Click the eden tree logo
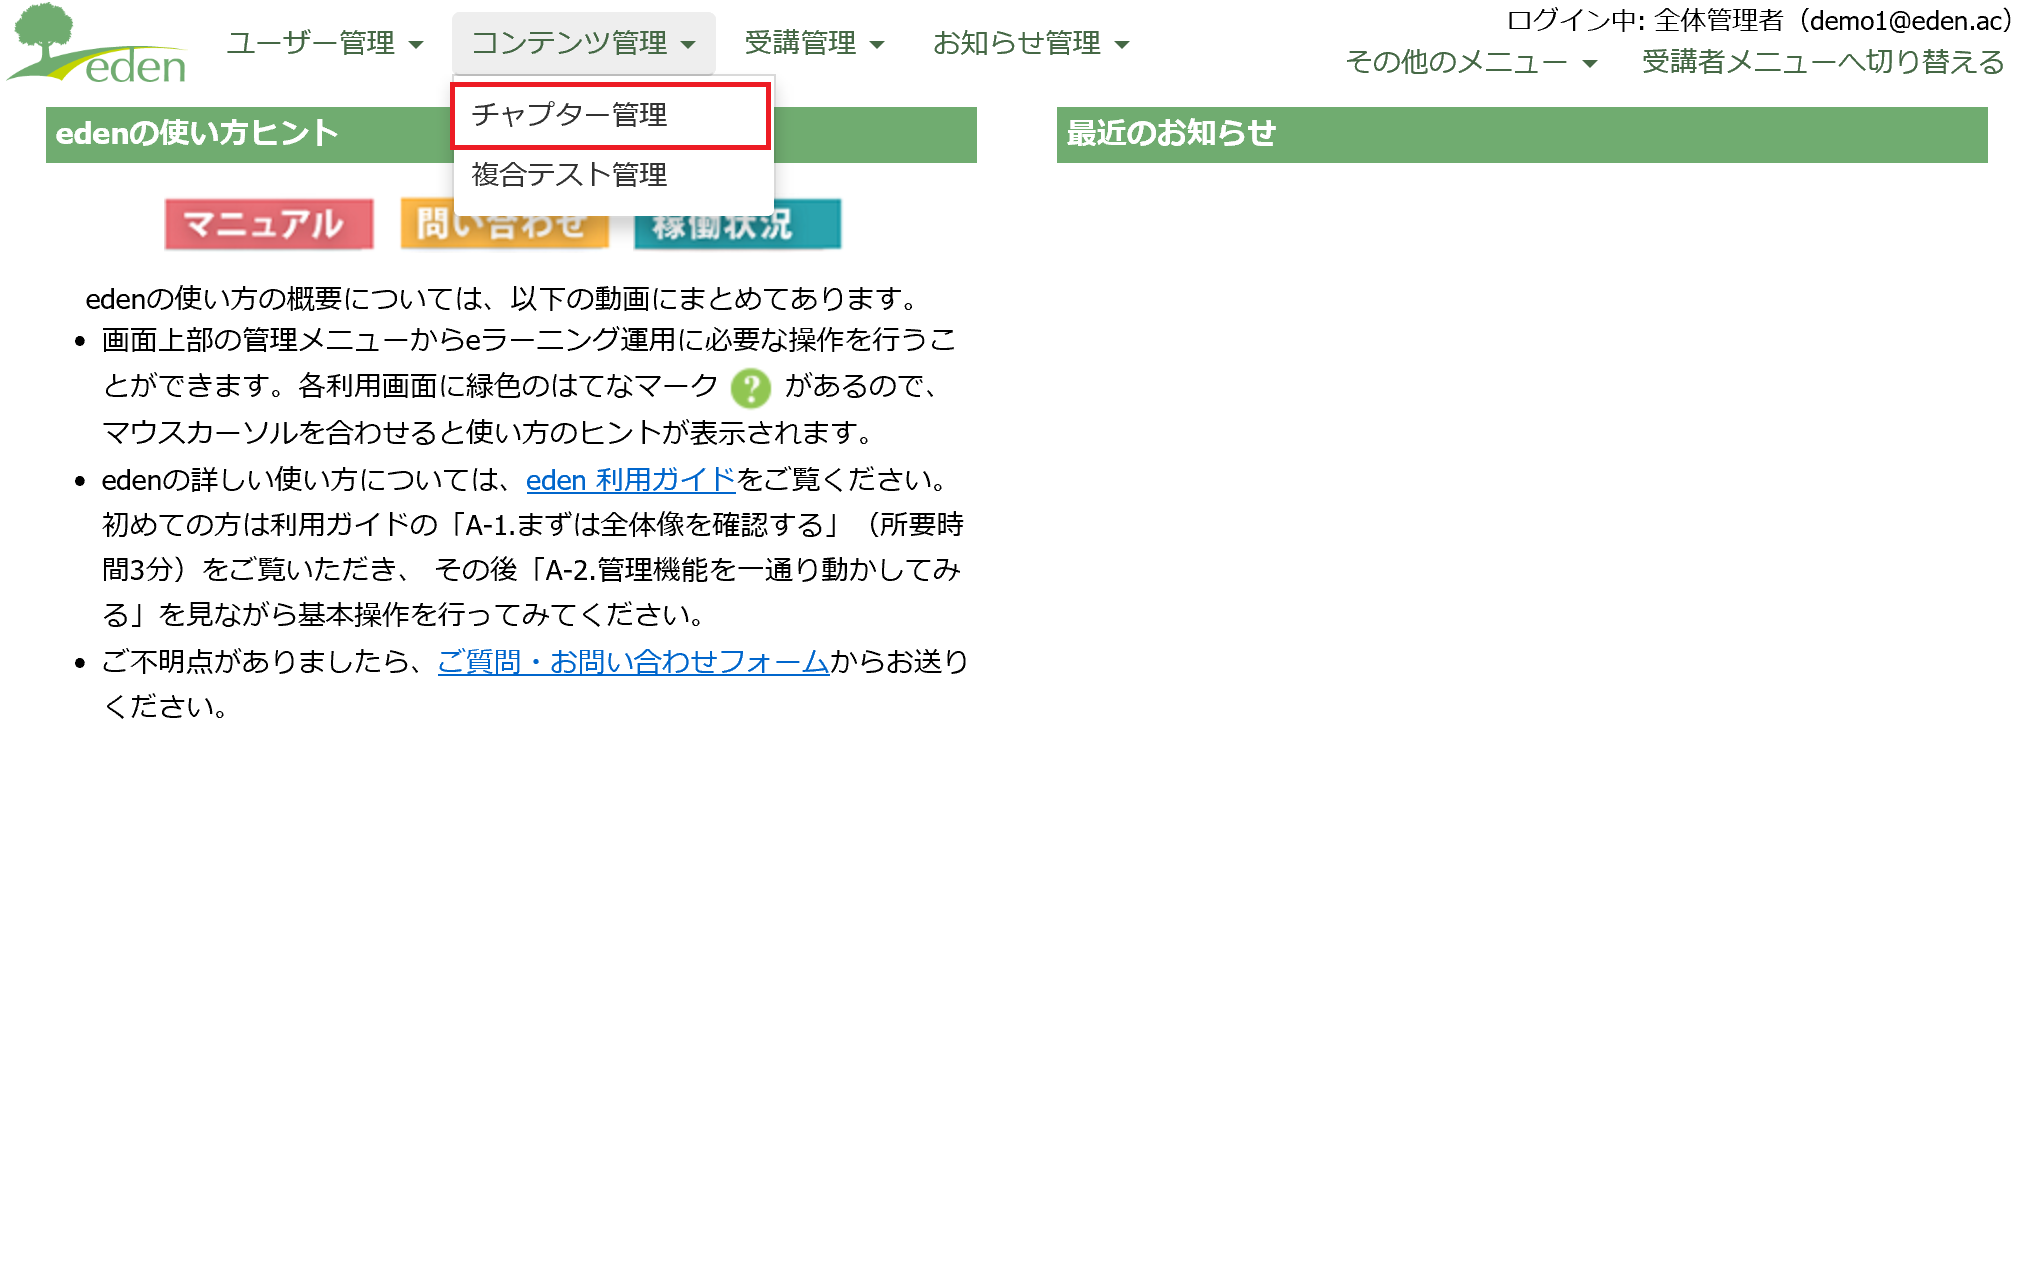 [x=96, y=44]
